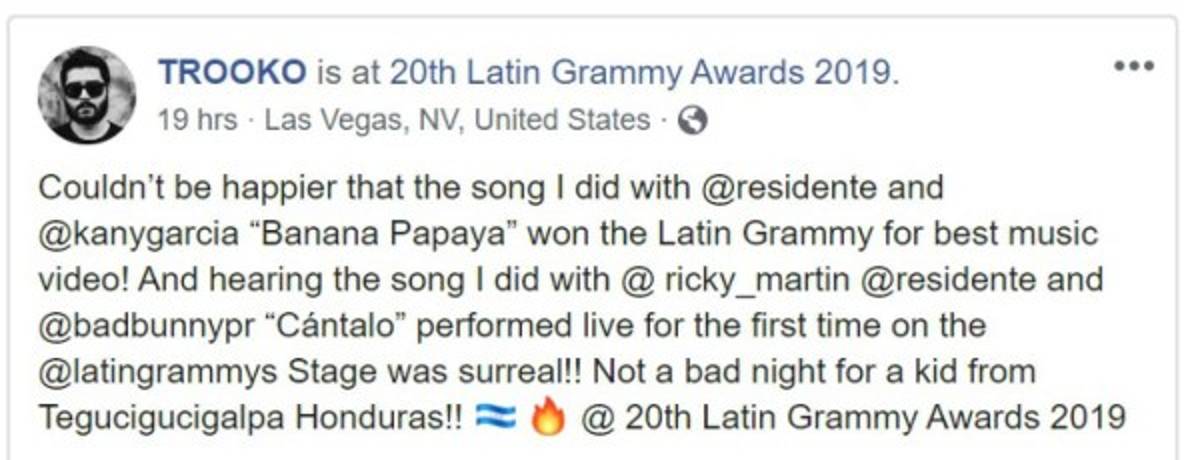Viewport: 1200px width, 460px height.
Task: Click the globe public privacy icon
Action: pyautogui.click(x=692, y=121)
